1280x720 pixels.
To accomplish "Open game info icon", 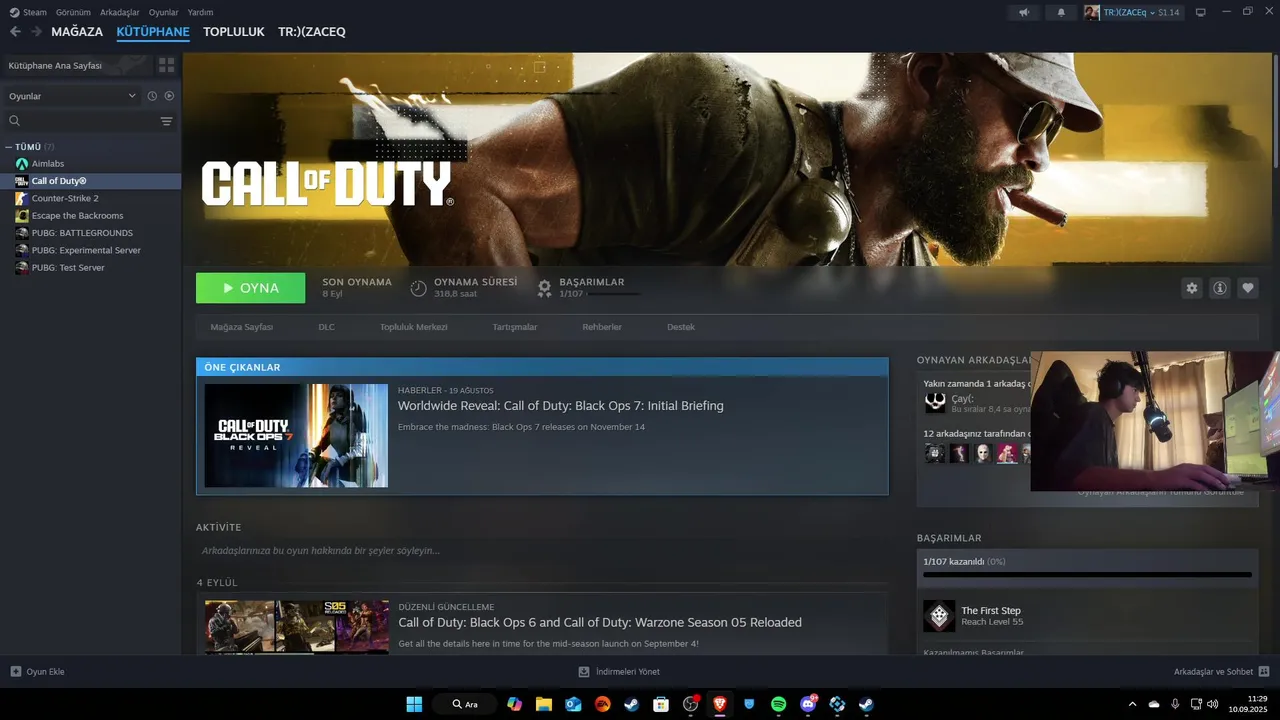I will 1220,288.
